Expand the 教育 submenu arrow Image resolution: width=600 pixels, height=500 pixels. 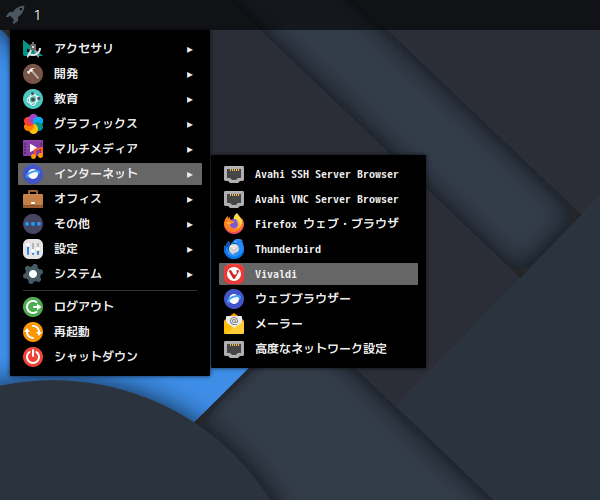pyautogui.click(x=189, y=100)
